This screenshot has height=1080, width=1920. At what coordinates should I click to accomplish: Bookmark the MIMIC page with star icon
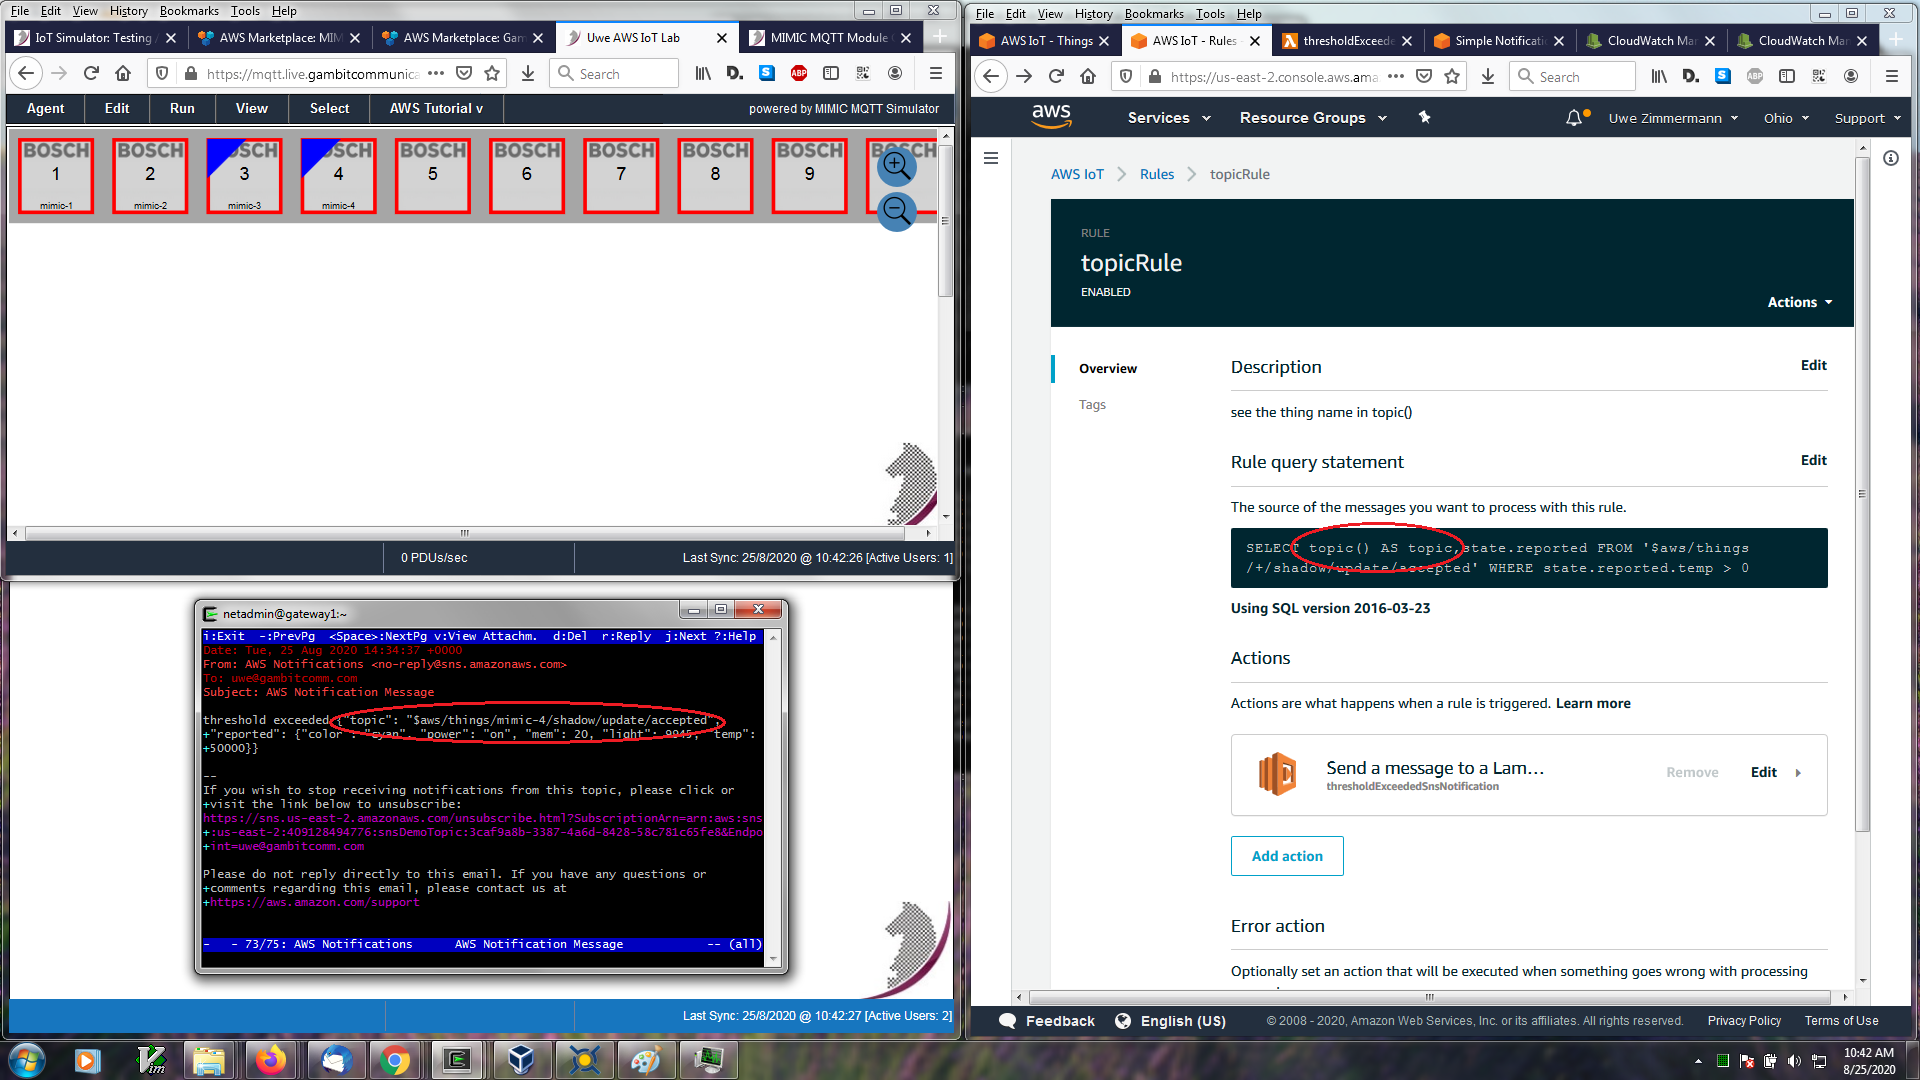pos(492,73)
